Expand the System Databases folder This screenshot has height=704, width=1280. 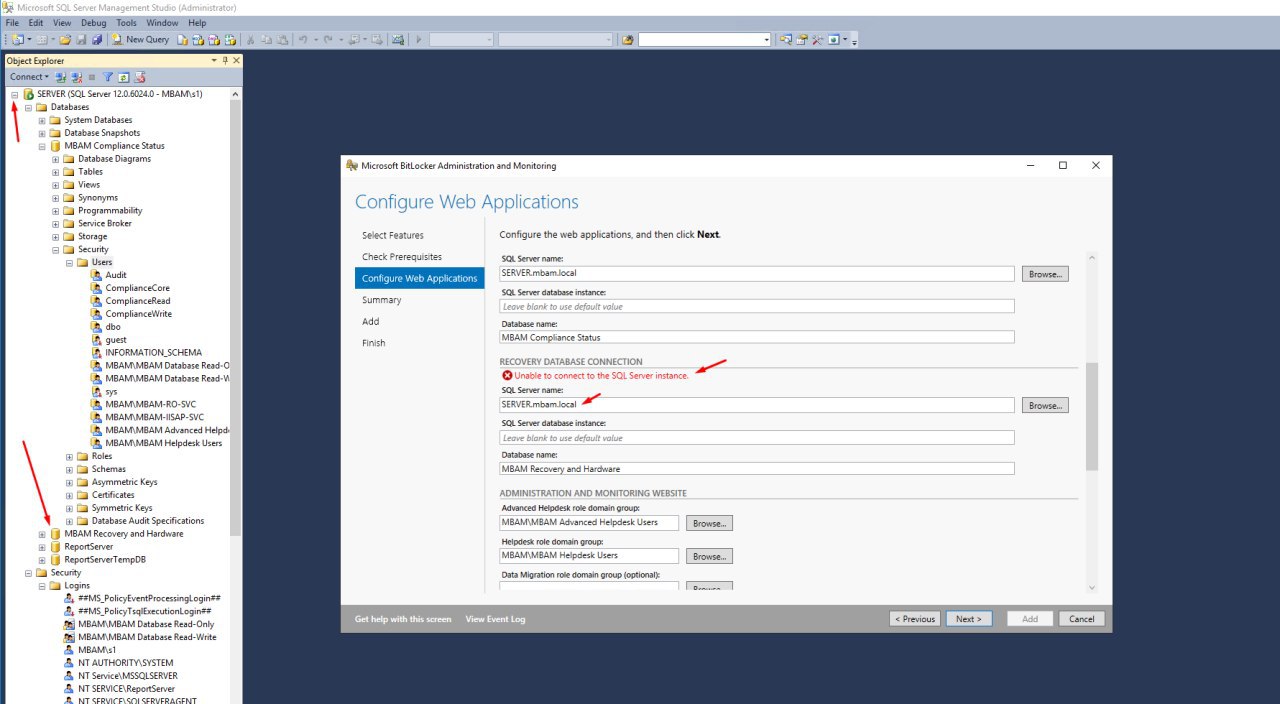point(42,120)
